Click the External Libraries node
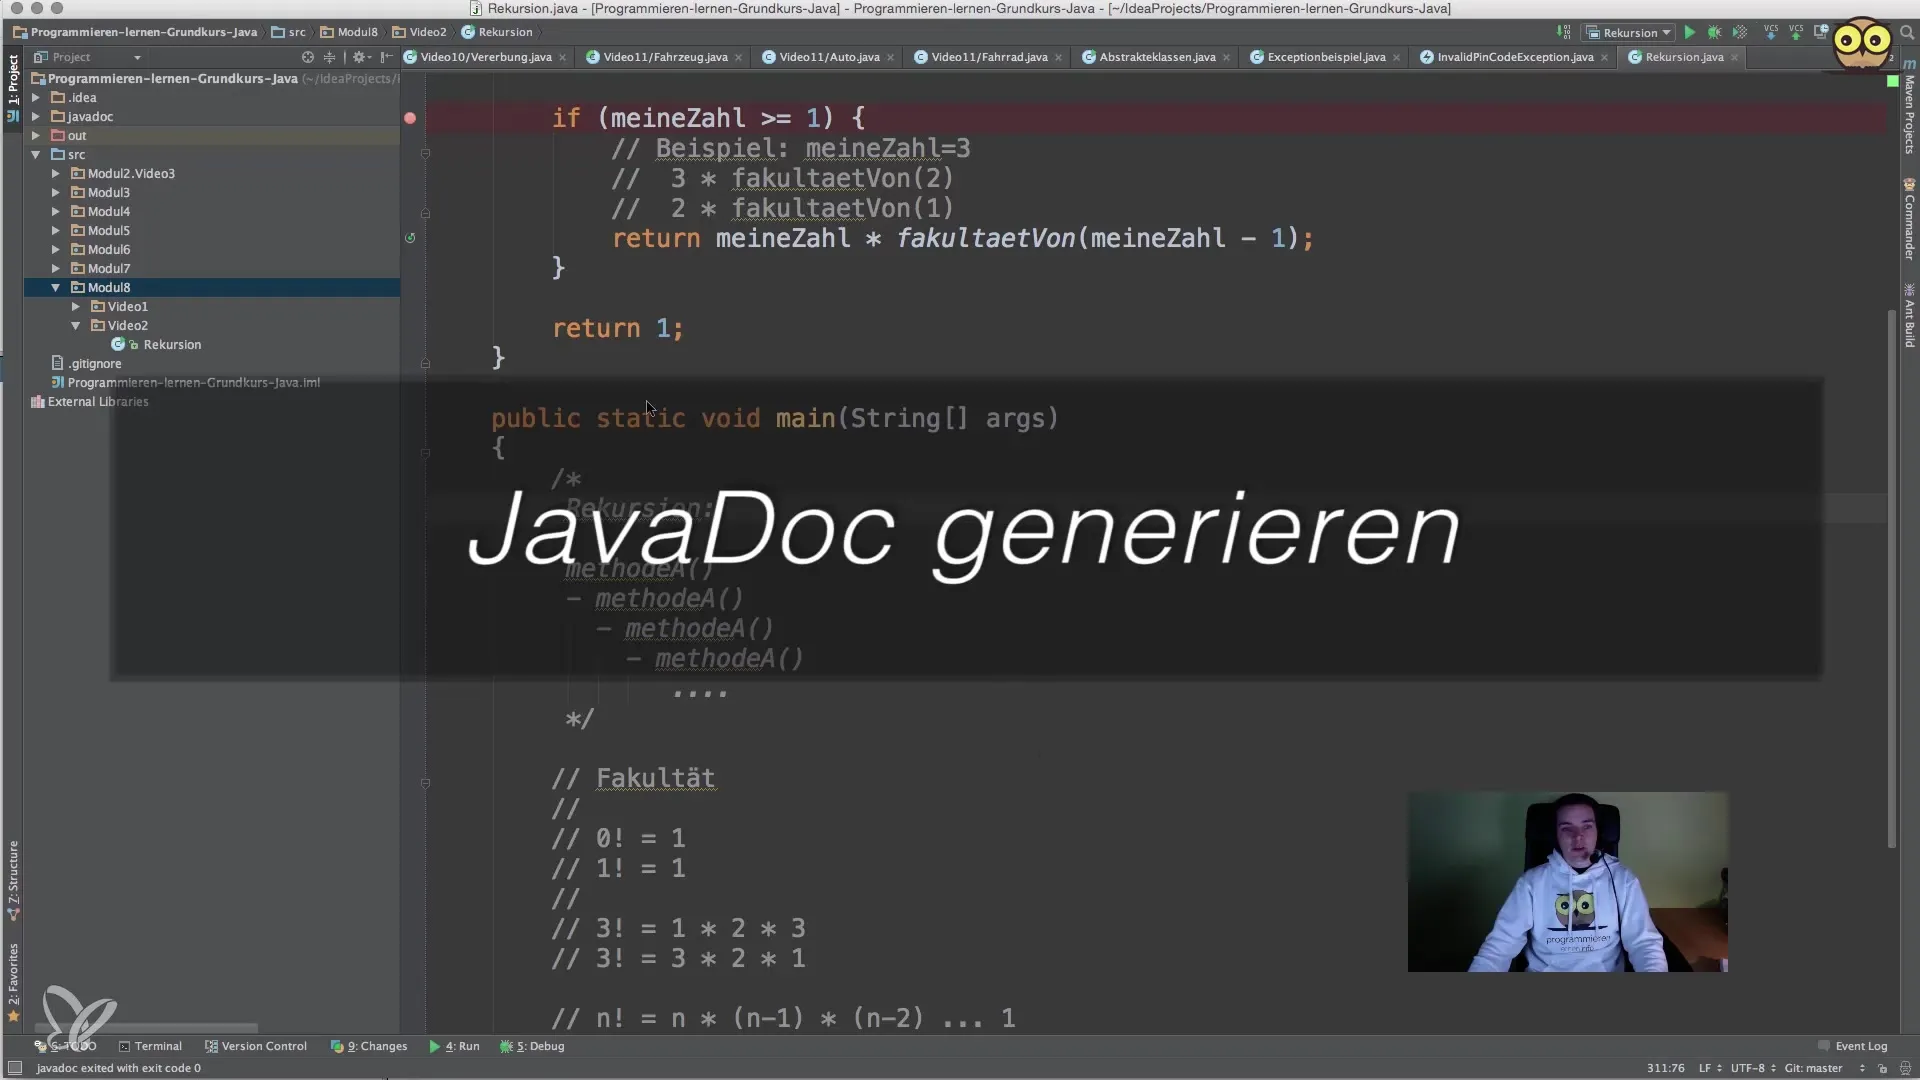The height and width of the screenshot is (1080, 1920). coord(90,401)
